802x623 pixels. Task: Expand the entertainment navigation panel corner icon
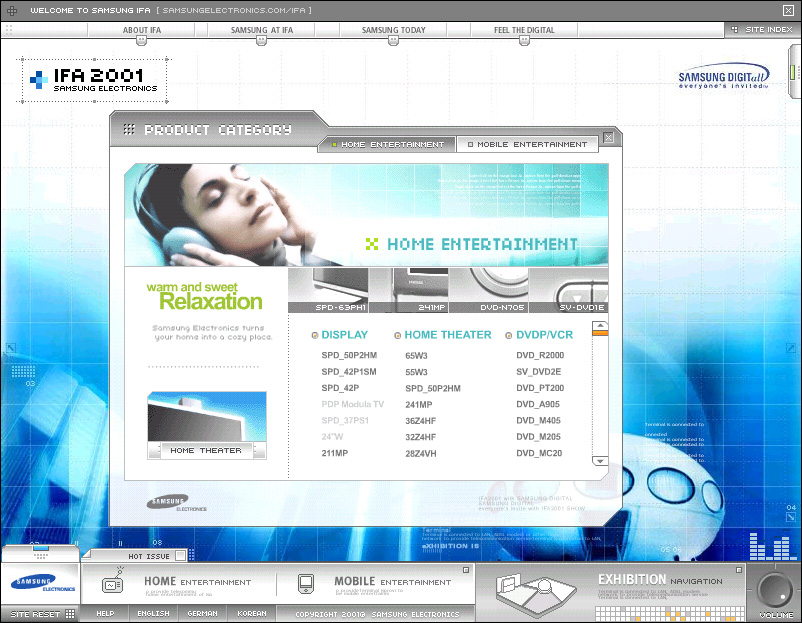pos(466,570)
